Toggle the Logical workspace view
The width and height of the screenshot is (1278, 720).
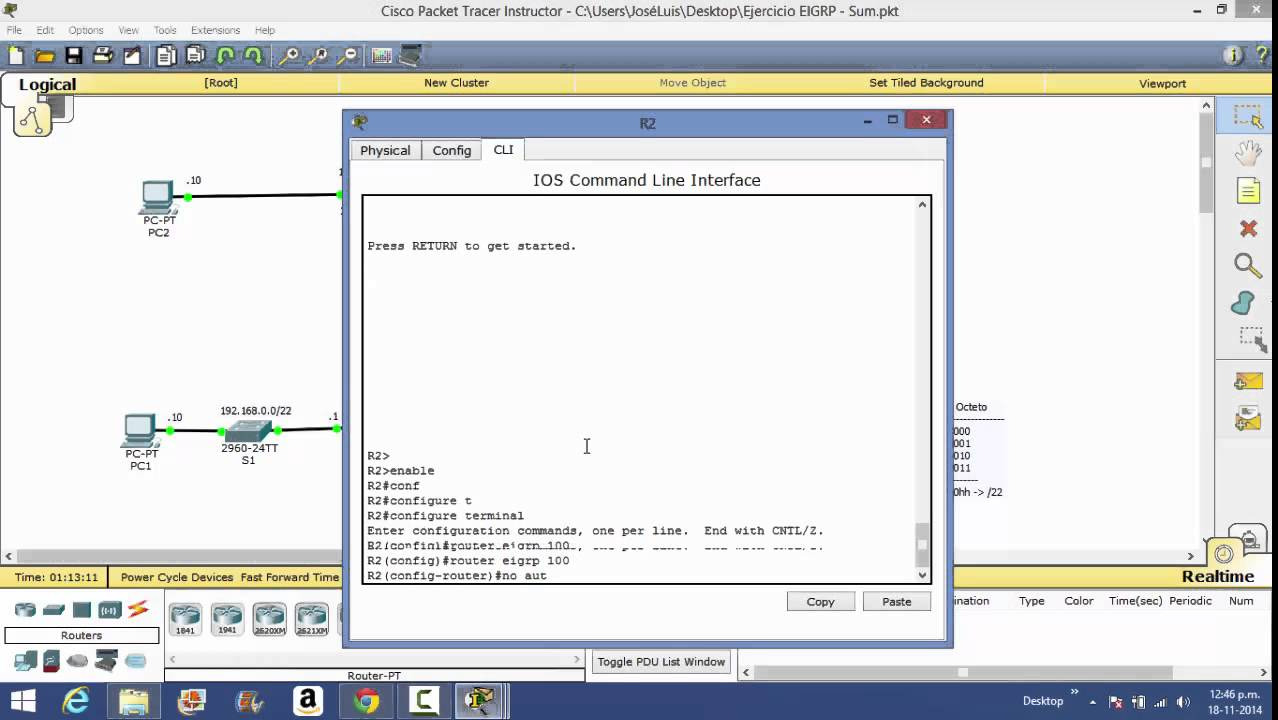click(x=47, y=84)
